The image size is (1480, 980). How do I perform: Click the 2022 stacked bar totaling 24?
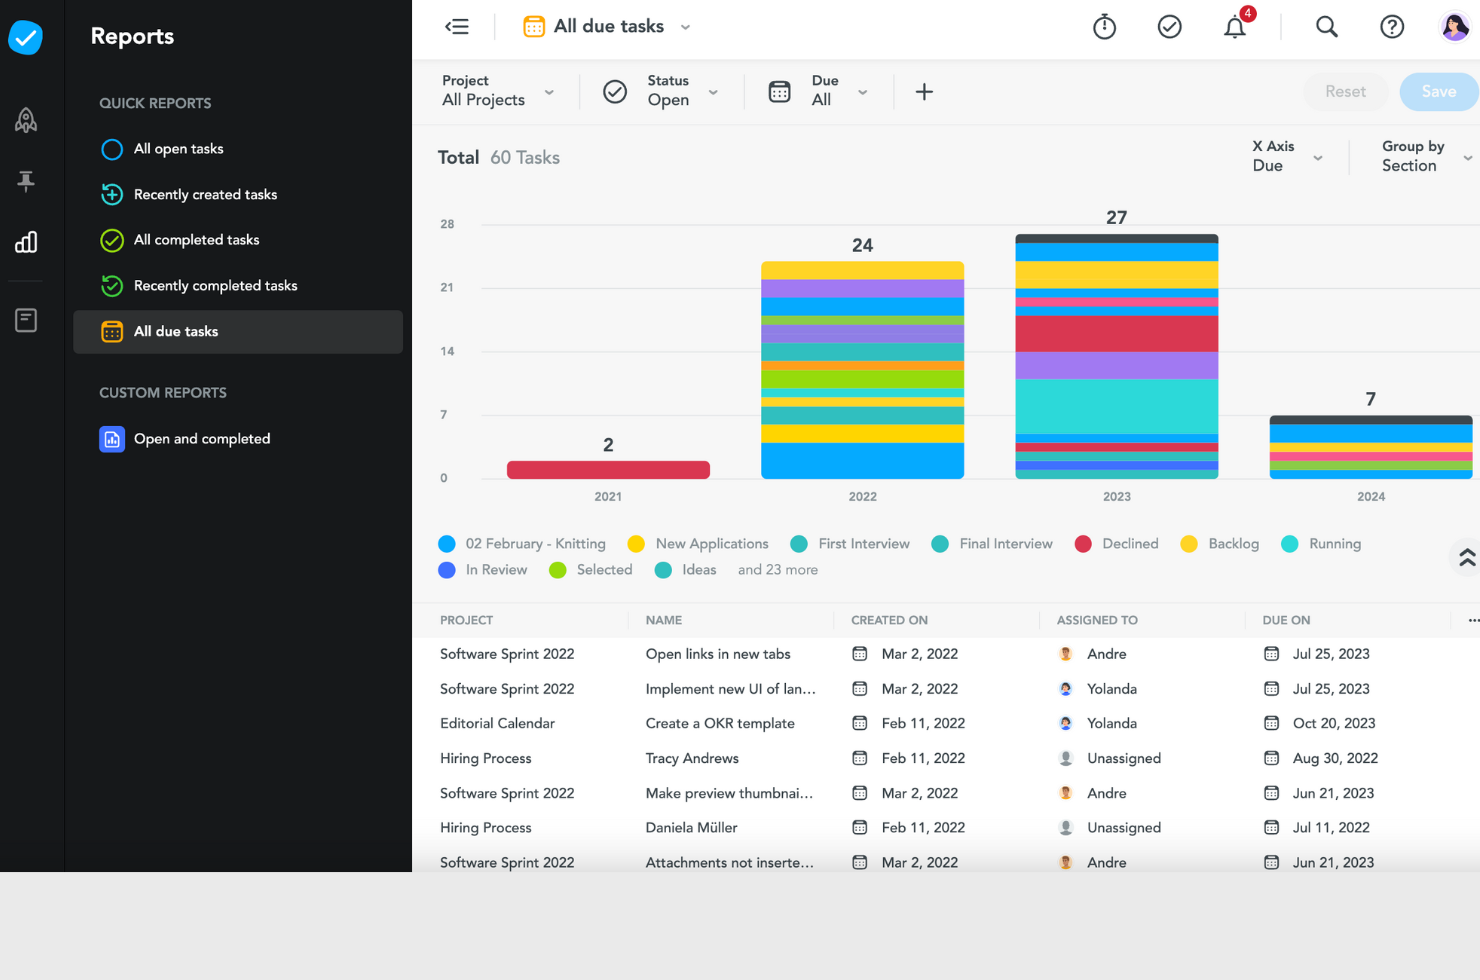[862, 370]
